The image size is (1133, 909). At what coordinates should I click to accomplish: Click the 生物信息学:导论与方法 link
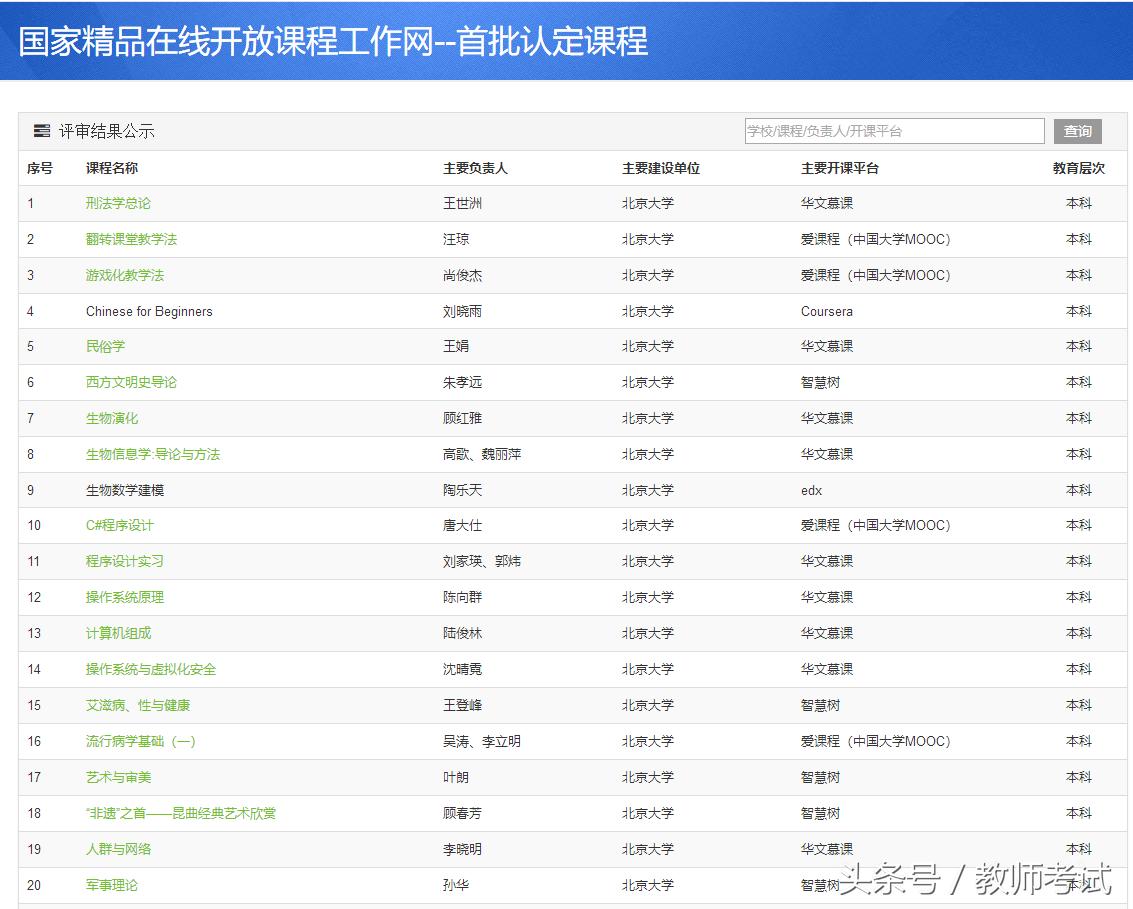tap(155, 454)
